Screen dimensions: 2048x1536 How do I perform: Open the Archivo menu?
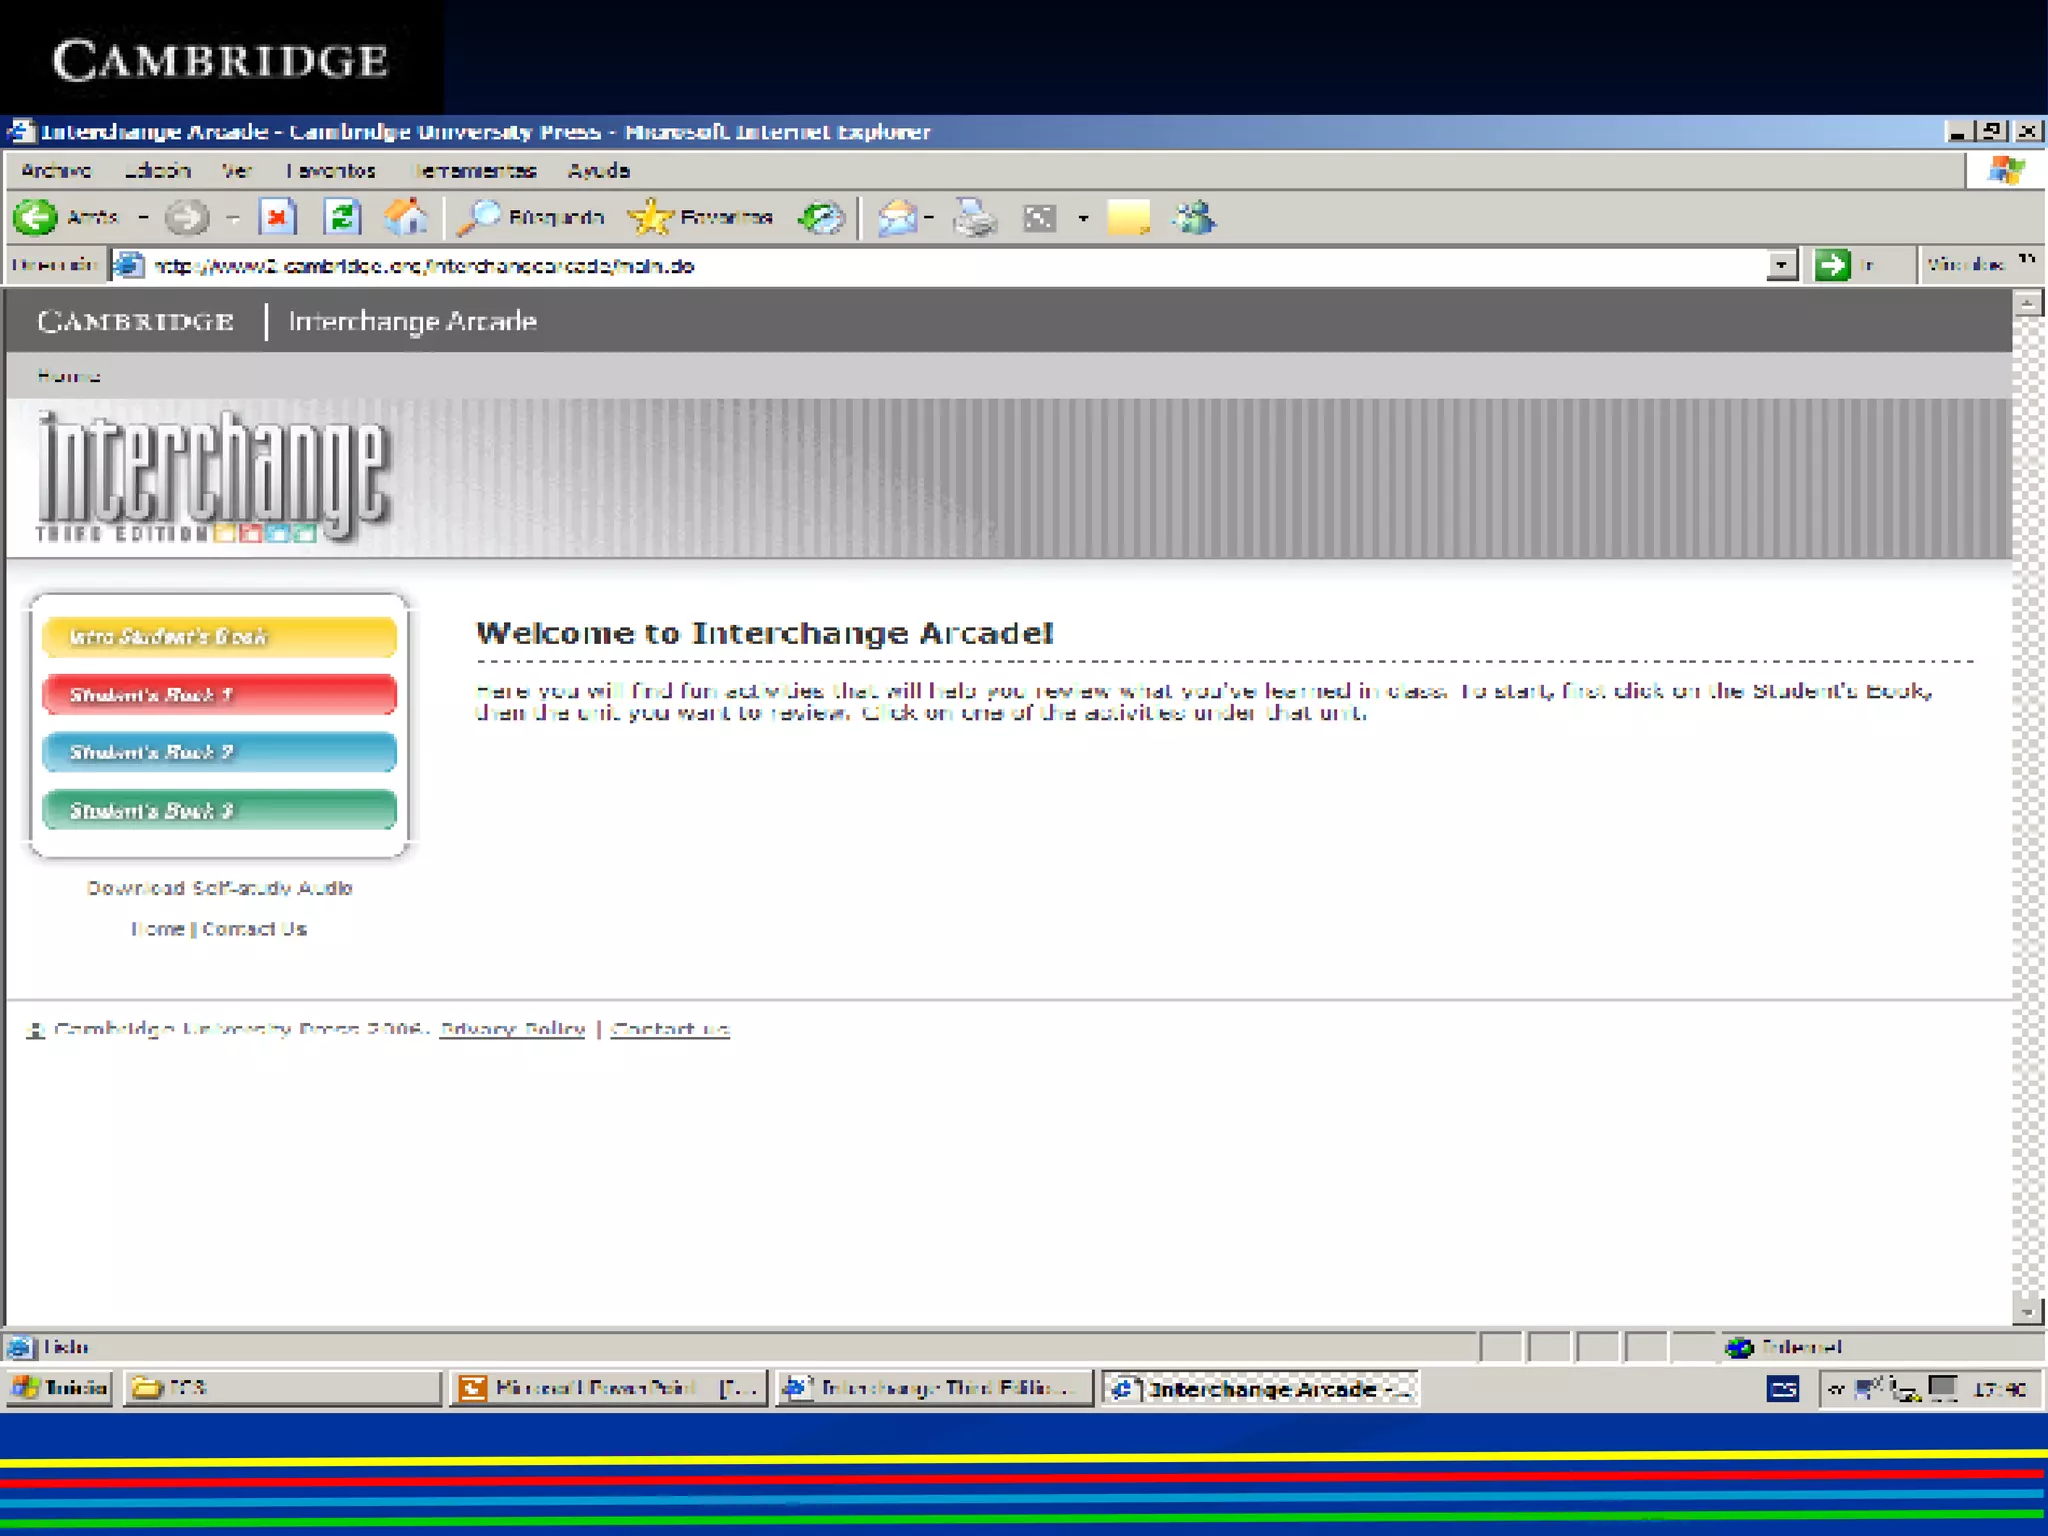coord(56,171)
